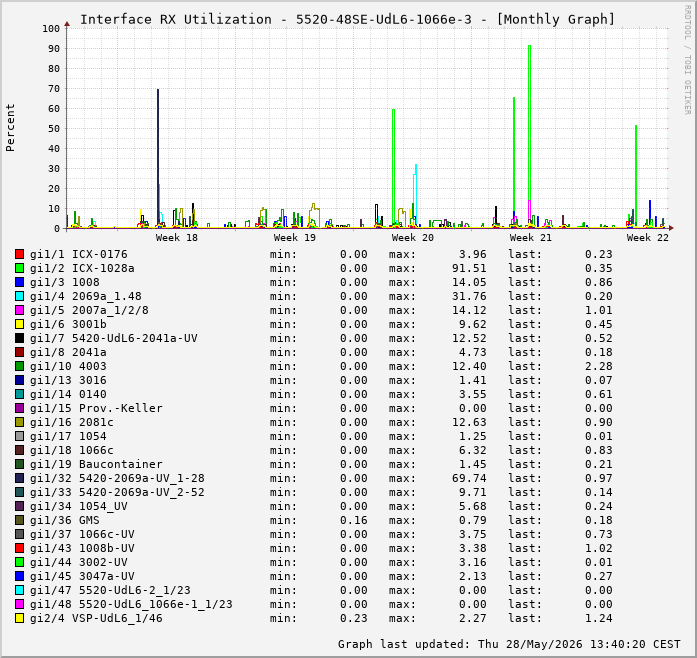This screenshot has width=697, height=658.
Task: Select legend label gi1/45 3047a-UV
Action: (x=82, y=576)
